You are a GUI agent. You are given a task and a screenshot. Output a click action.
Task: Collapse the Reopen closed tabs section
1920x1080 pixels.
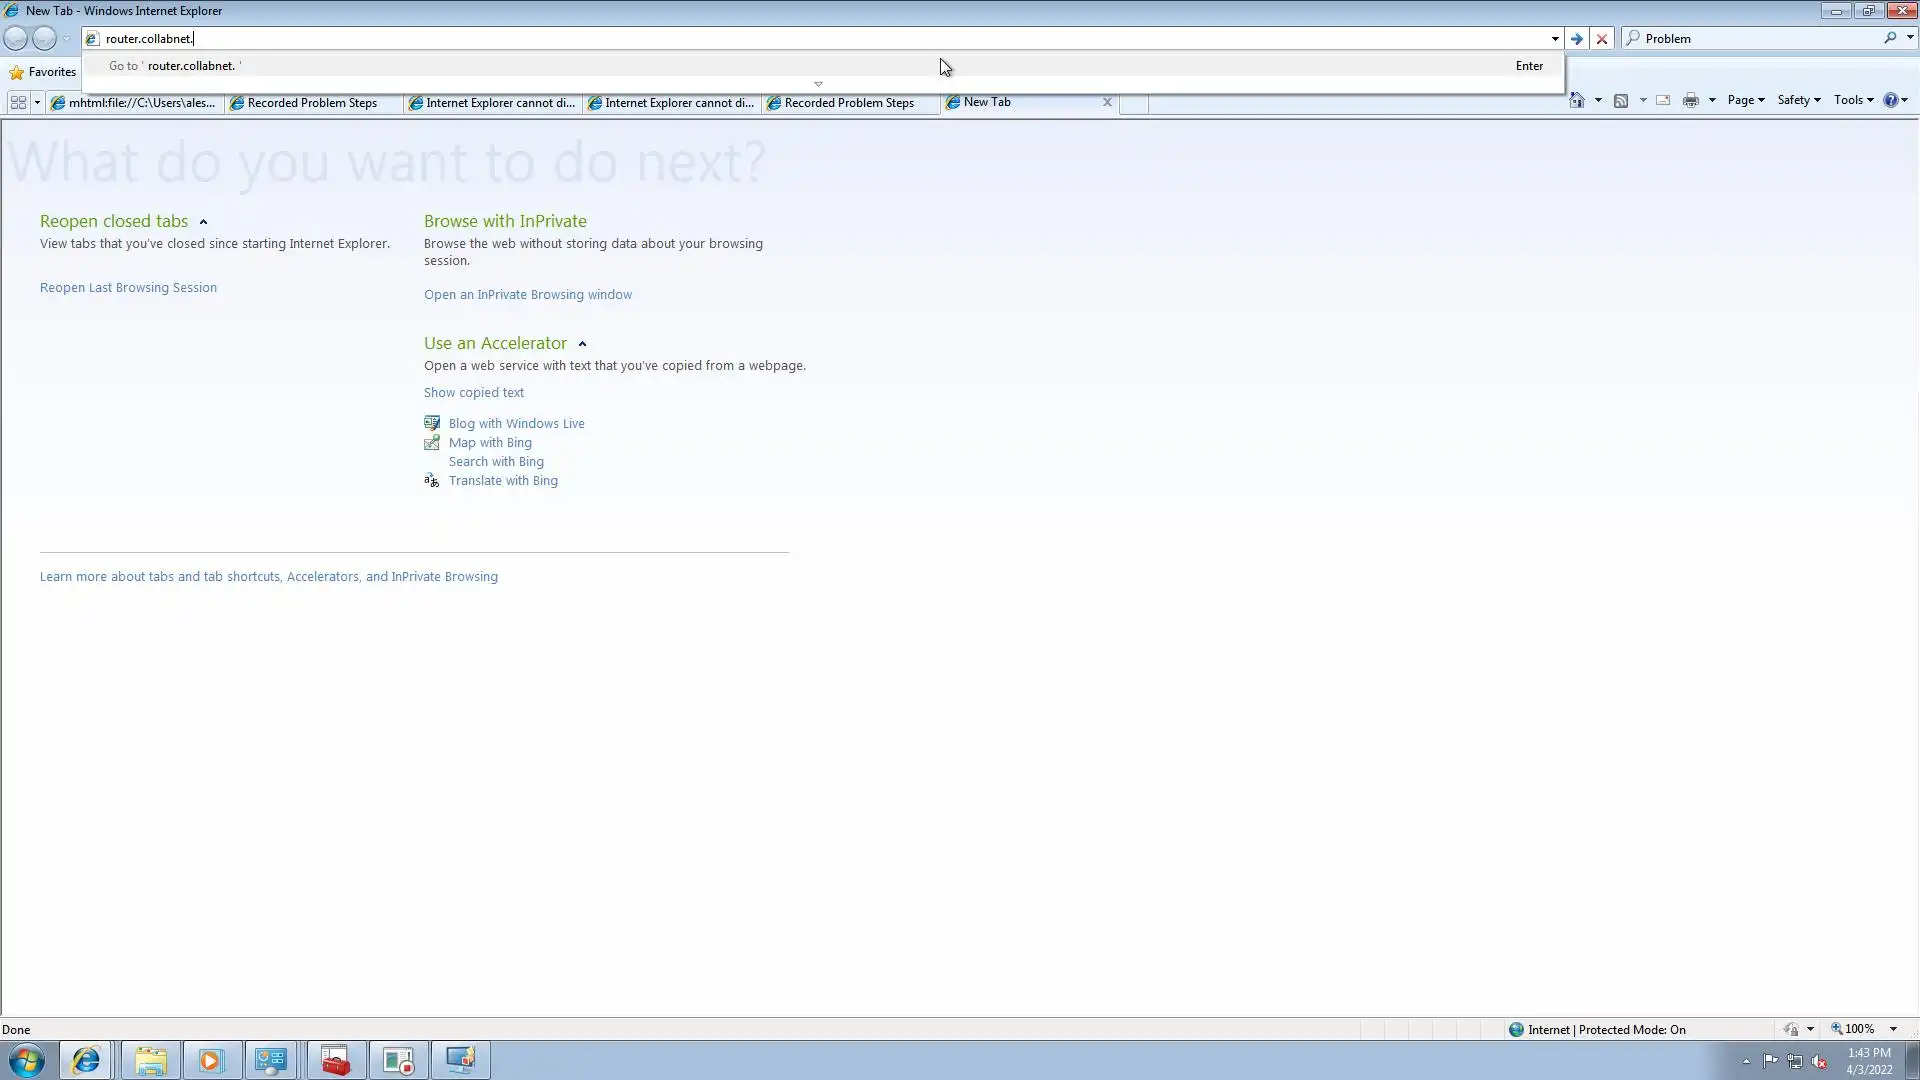(203, 222)
